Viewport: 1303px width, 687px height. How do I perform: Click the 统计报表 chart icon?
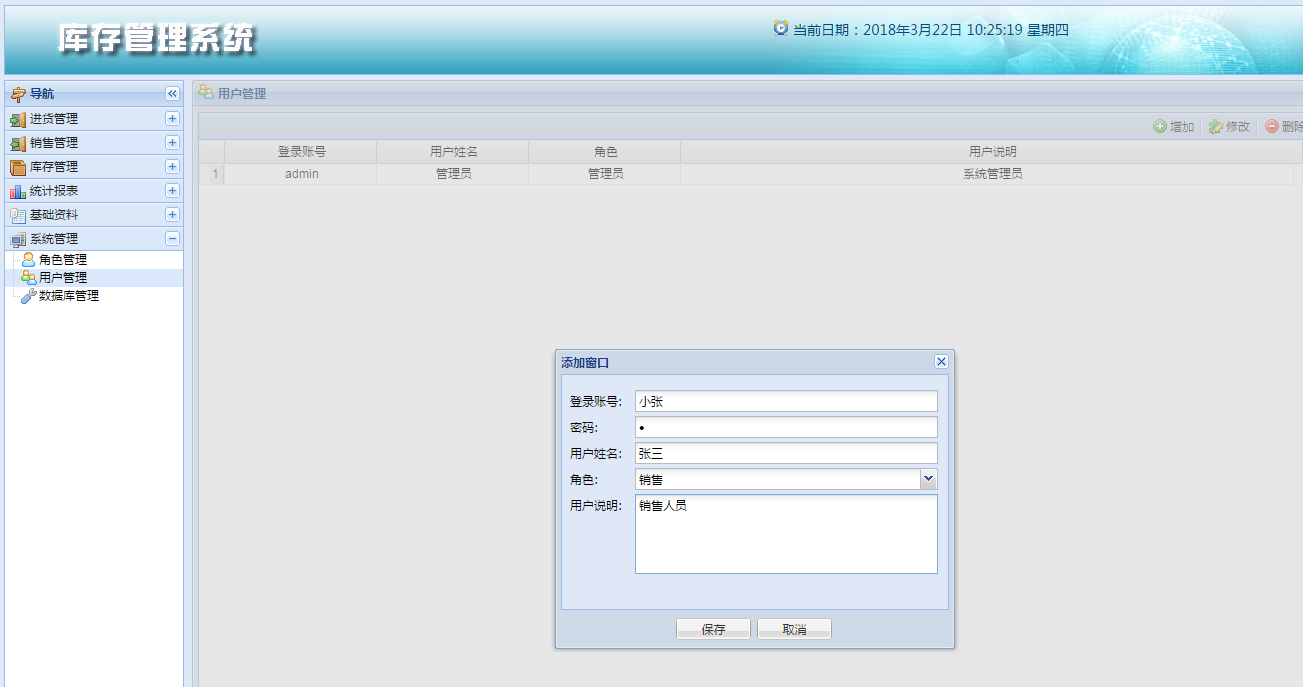(18, 191)
